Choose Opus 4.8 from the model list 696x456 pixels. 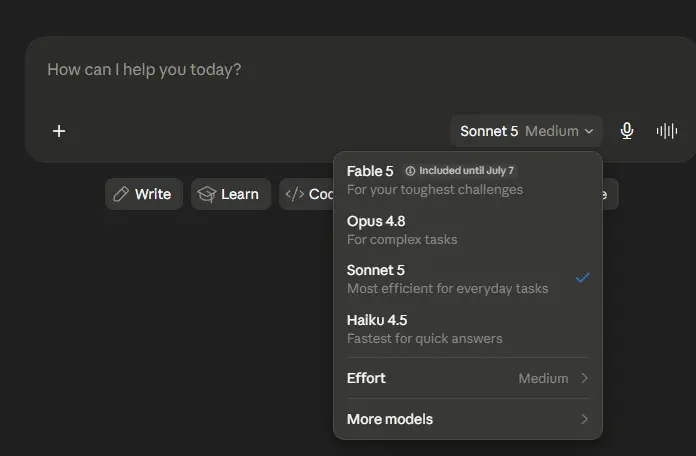coord(467,230)
